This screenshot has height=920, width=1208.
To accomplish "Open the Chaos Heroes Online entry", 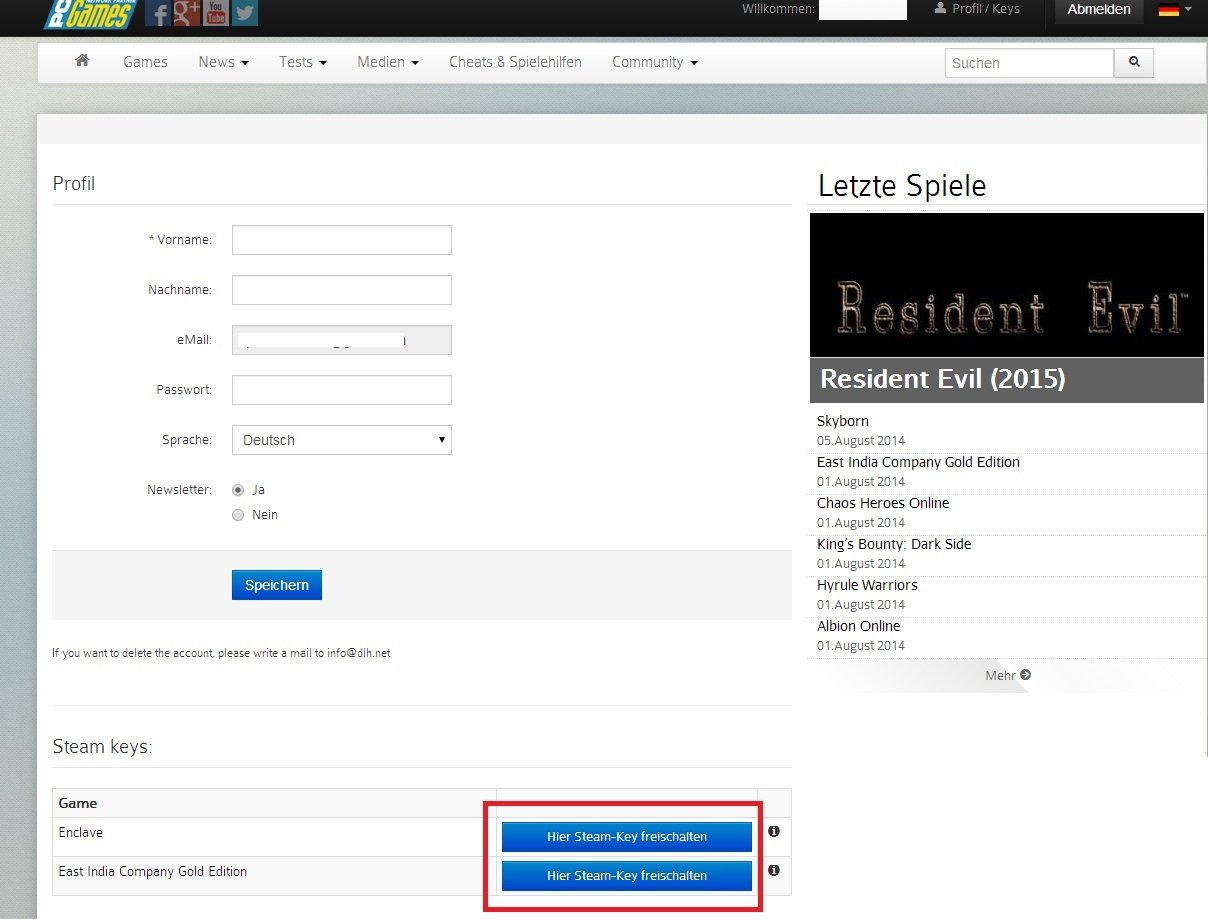I will (883, 503).
